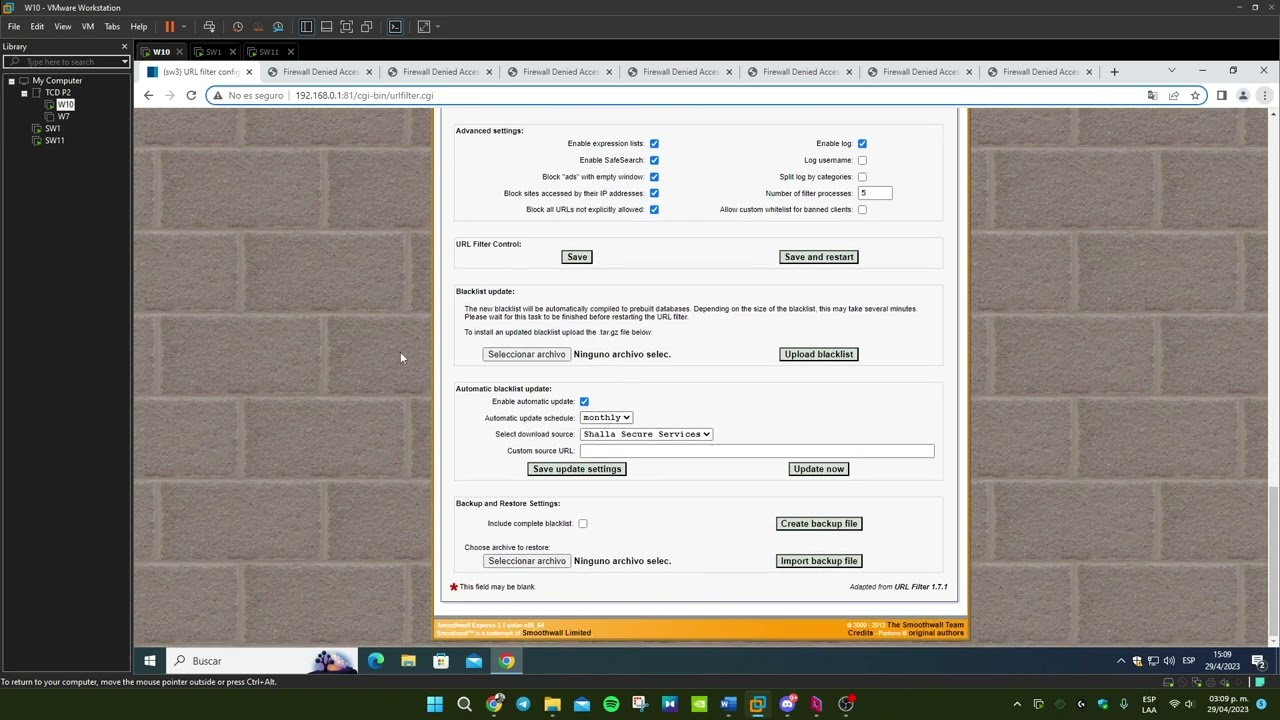Open Telegram from host taskbar
Screen dimensions: 1280x720
pyautogui.click(x=523, y=704)
